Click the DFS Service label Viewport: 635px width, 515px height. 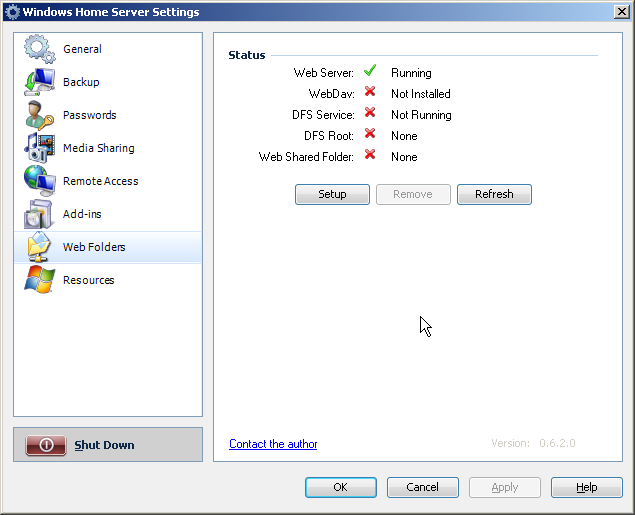coord(323,115)
